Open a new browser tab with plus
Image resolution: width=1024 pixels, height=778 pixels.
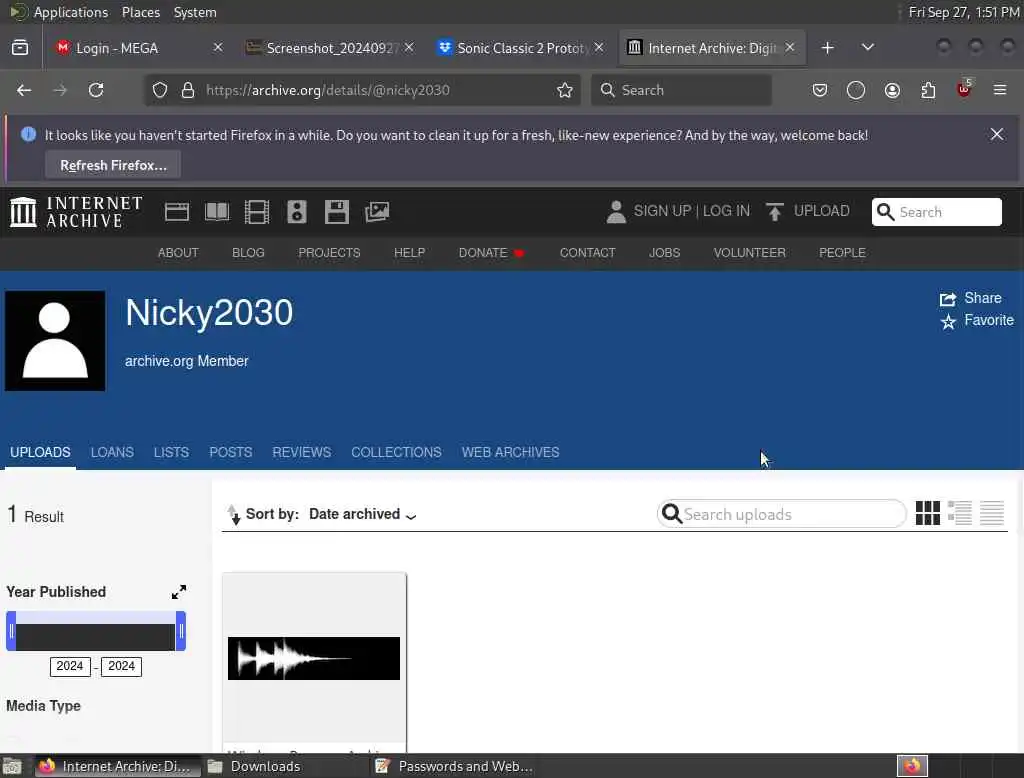pyautogui.click(x=827, y=48)
